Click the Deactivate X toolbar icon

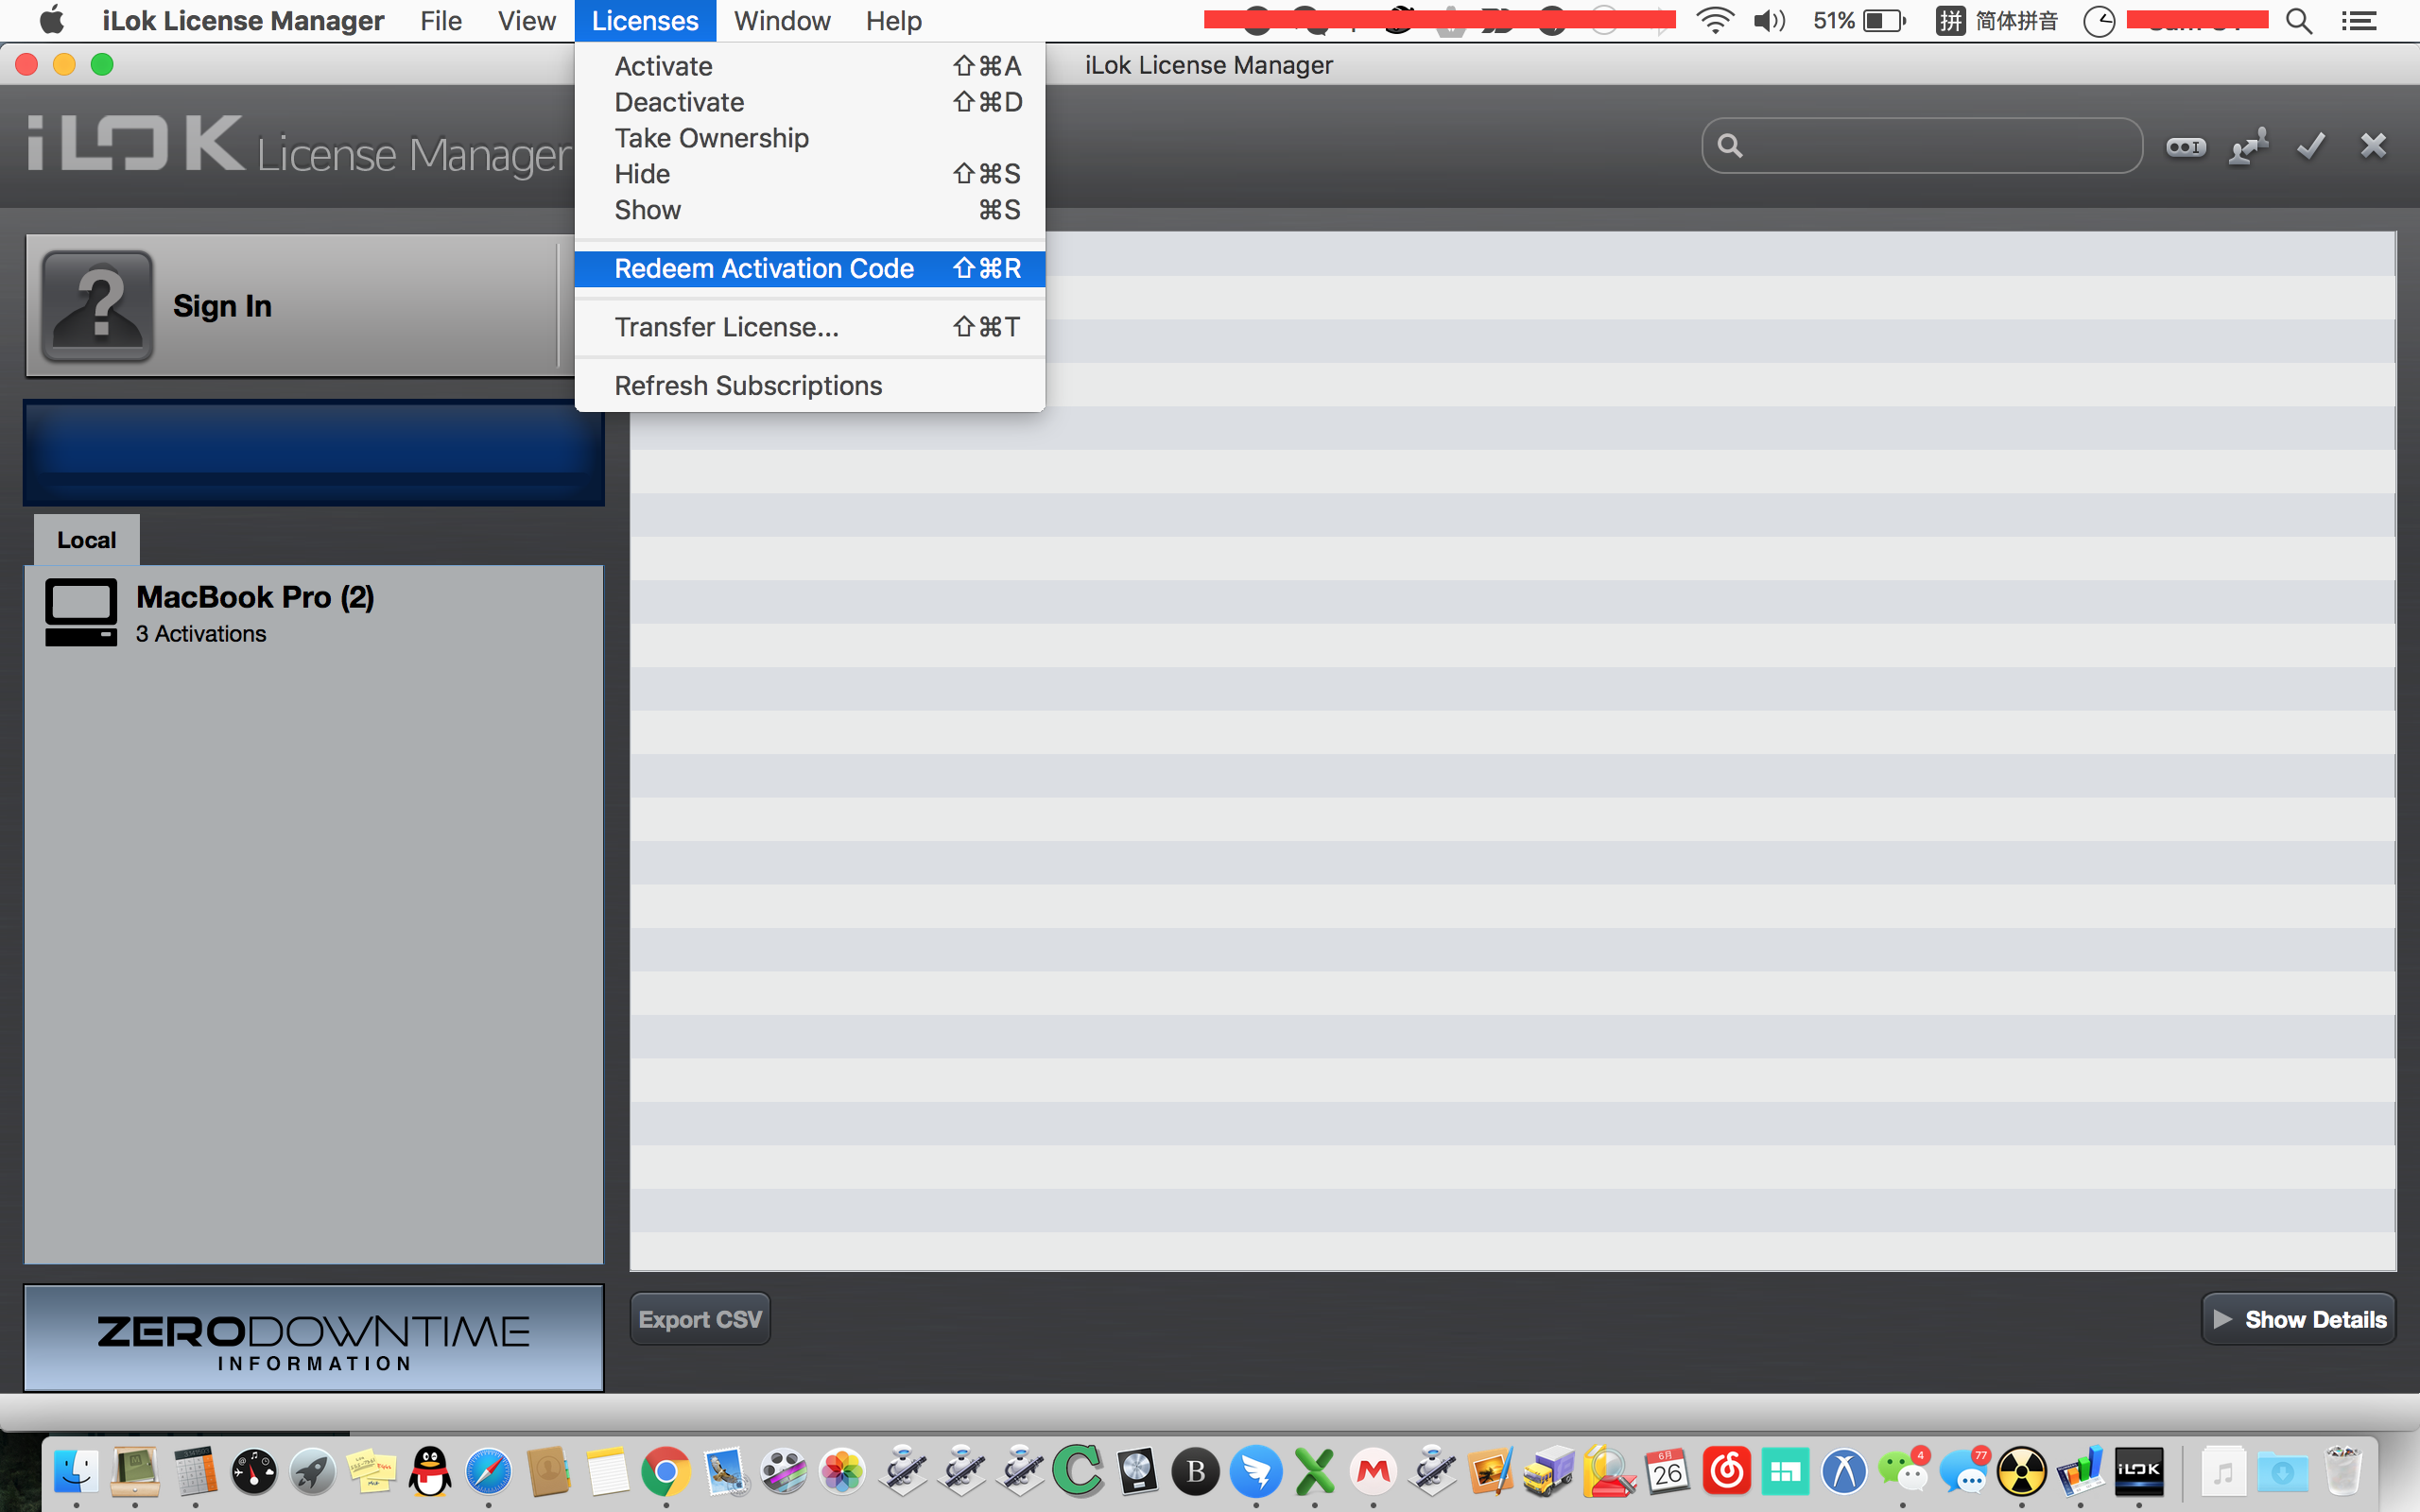[x=2373, y=146]
